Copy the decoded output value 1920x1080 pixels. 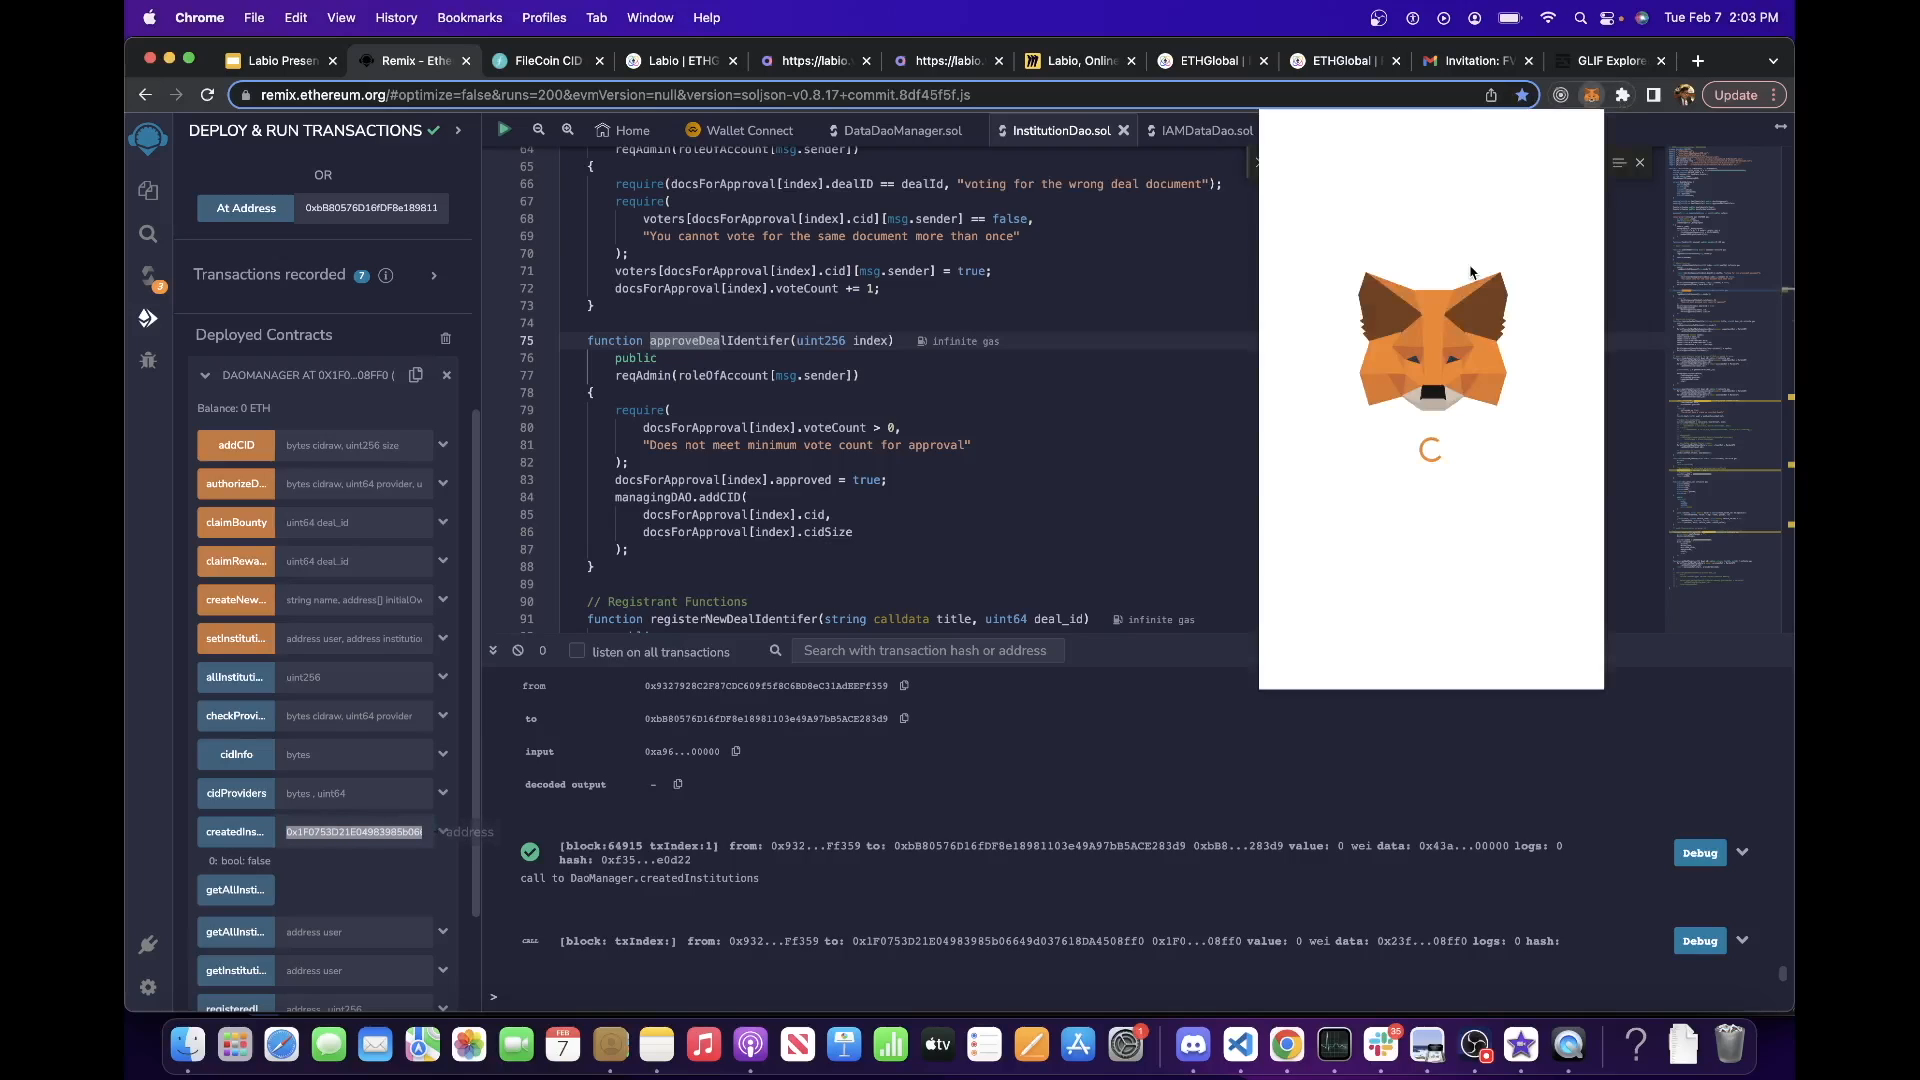tap(678, 784)
